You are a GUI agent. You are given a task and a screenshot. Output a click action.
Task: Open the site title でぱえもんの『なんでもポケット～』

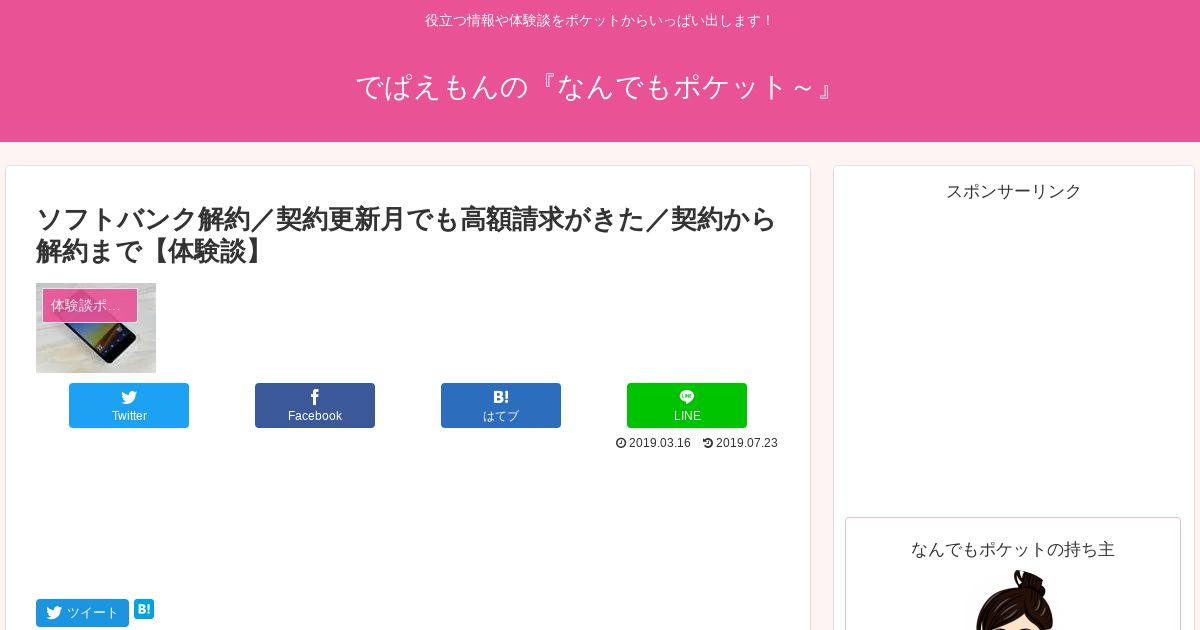(599, 87)
